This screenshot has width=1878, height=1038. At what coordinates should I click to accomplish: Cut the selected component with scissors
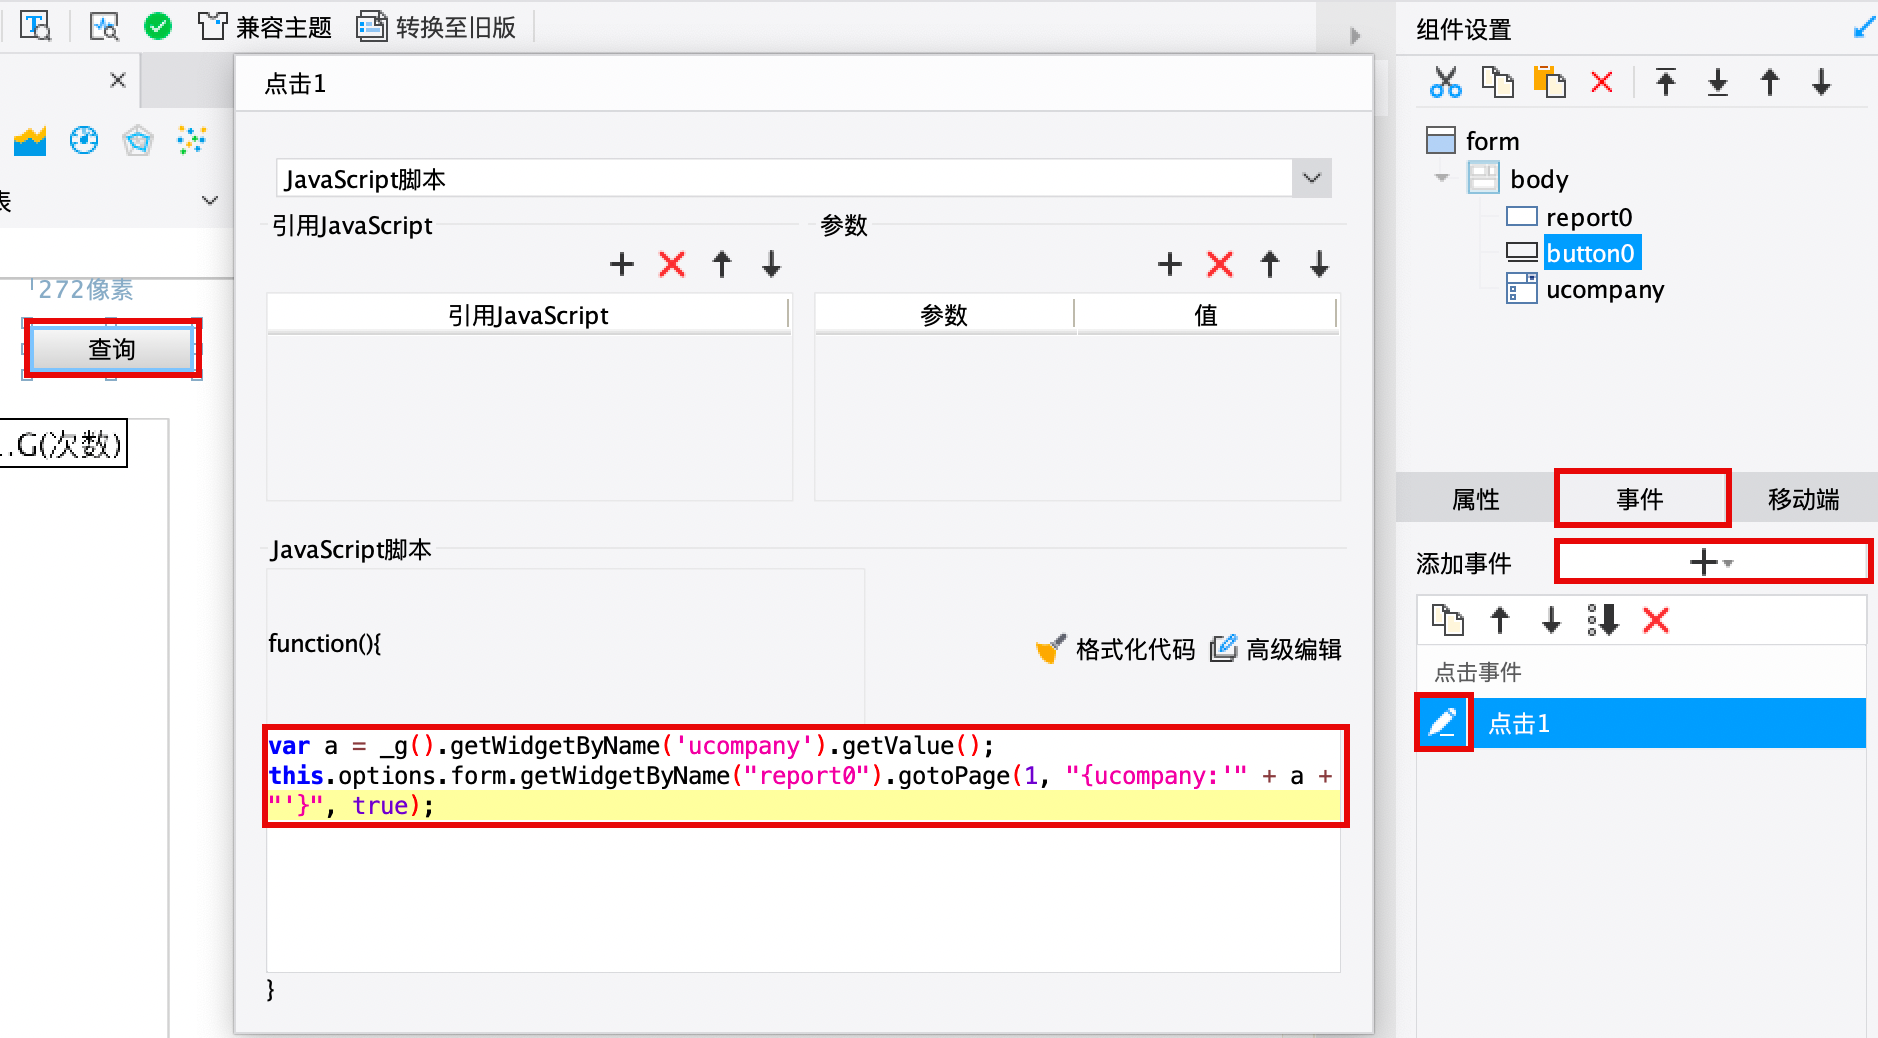coord(1446,82)
